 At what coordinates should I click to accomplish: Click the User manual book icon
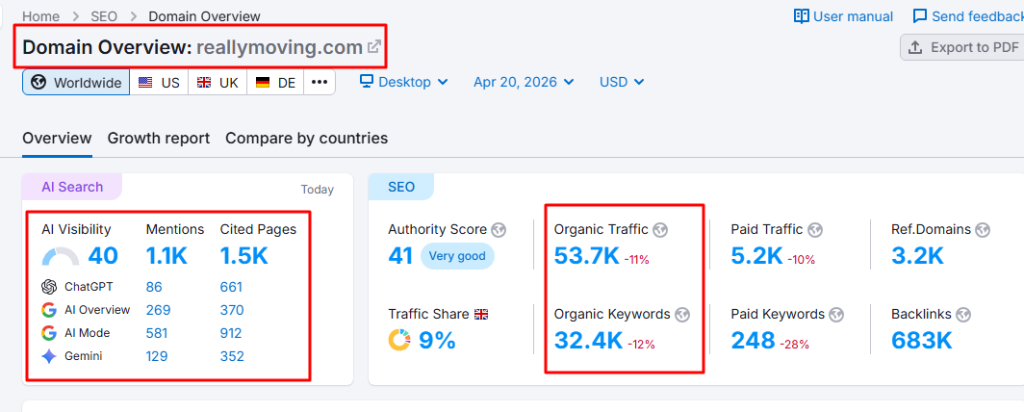pos(801,16)
